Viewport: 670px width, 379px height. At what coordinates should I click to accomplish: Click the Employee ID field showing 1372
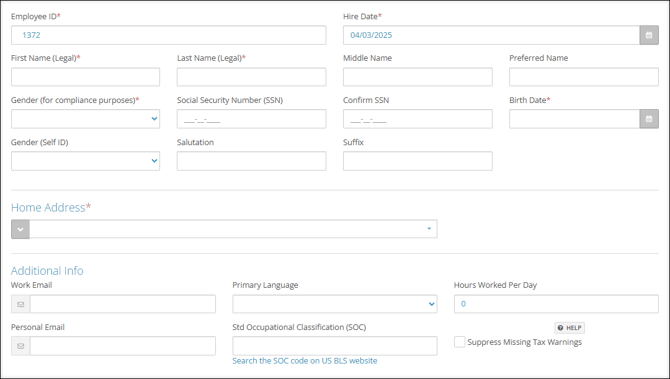point(168,35)
